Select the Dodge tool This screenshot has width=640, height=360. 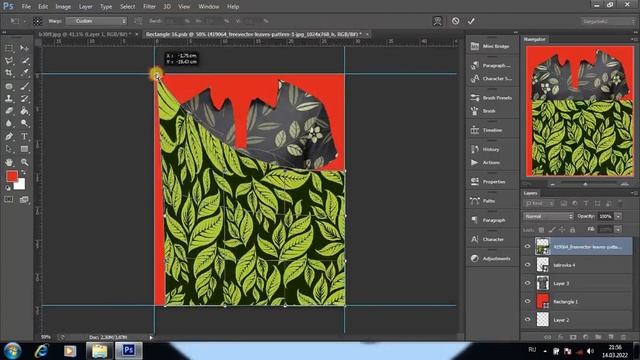pyautogui.click(x=24, y=123)
